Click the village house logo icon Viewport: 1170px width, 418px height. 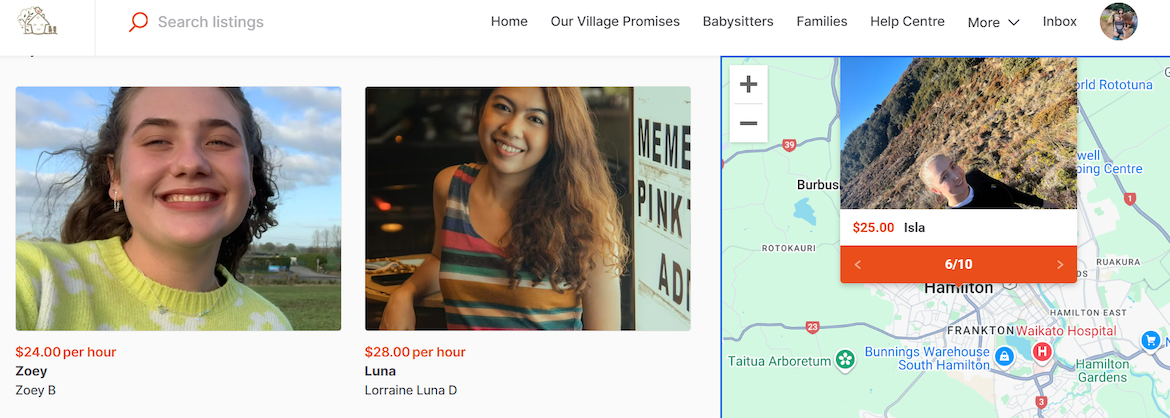[x=37, y=22]
